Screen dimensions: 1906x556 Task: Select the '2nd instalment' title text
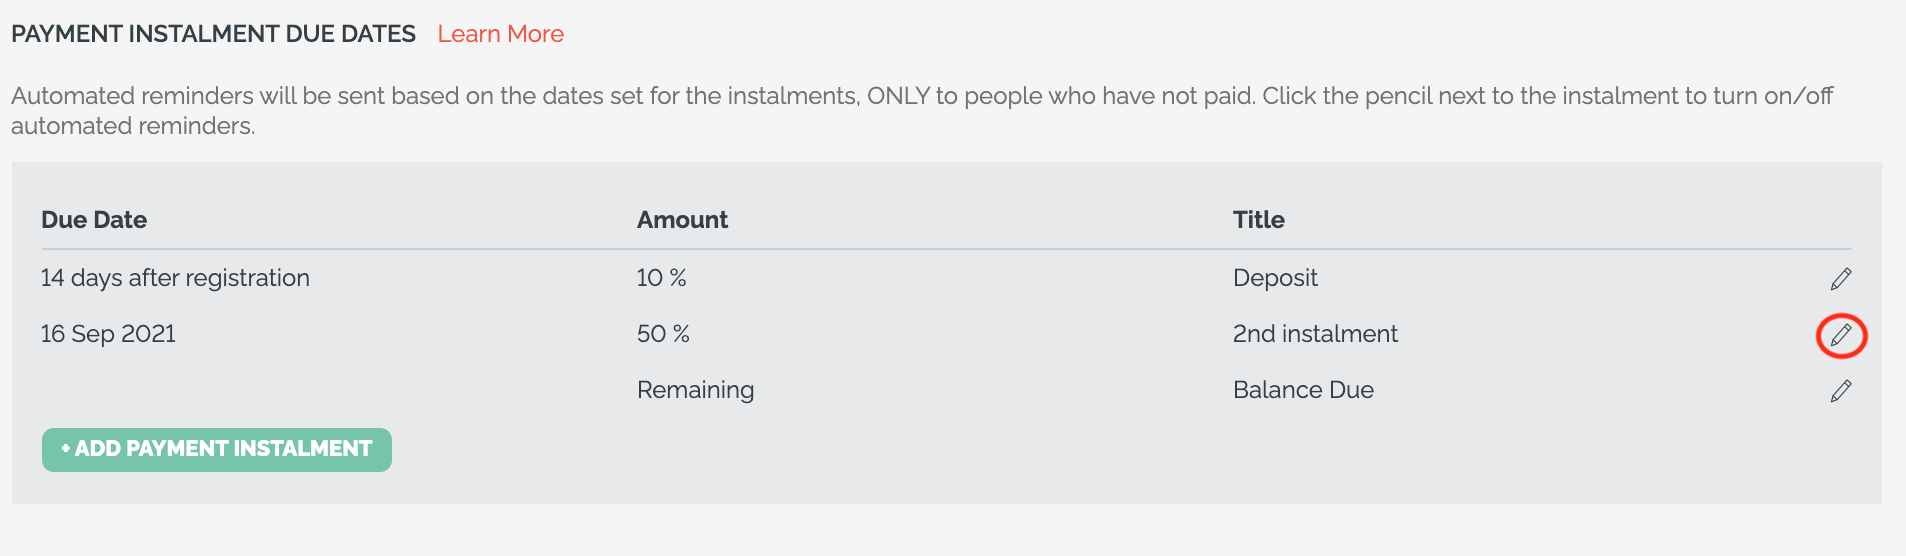pyautogui.click(x=1315, y=334)
